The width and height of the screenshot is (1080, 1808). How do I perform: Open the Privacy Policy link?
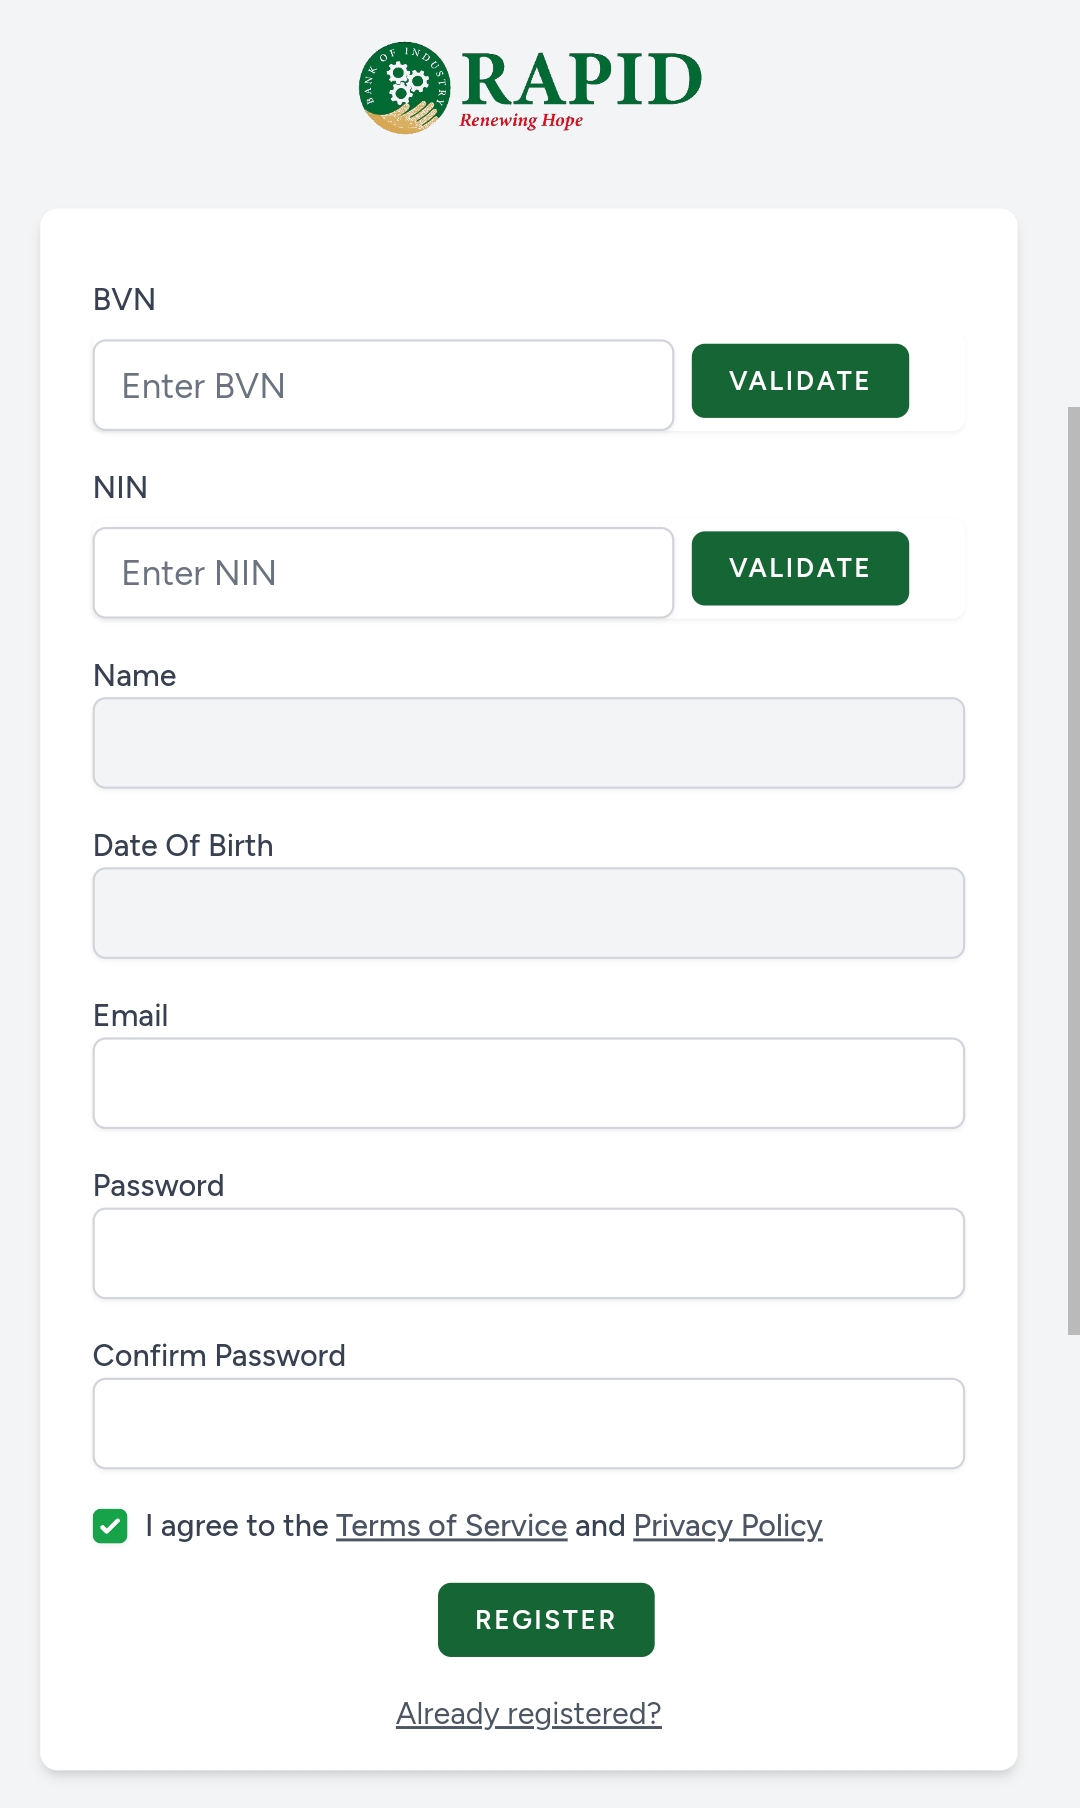727,1526
